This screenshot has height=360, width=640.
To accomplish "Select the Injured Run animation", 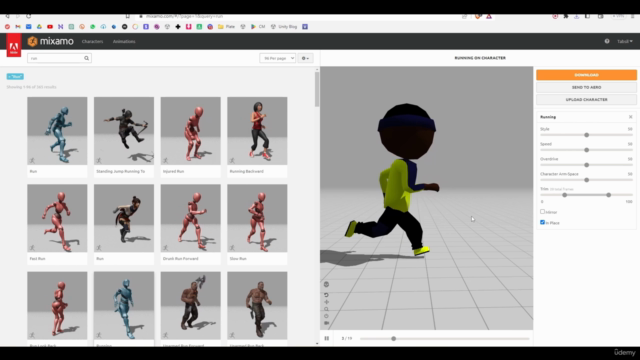I will (x=191, y=137).
